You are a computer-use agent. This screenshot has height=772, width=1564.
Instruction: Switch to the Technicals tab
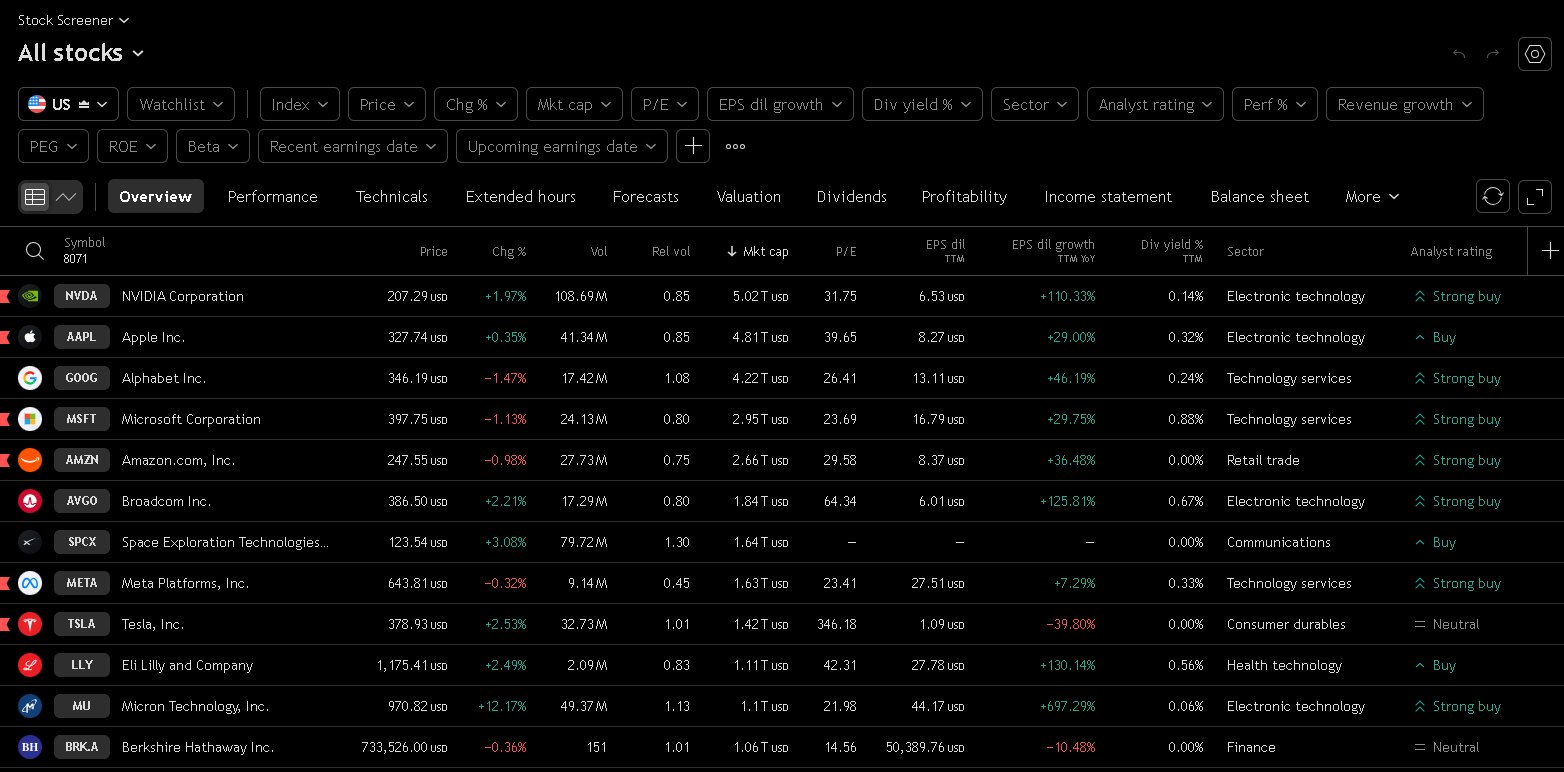click(x=392, y=196)
